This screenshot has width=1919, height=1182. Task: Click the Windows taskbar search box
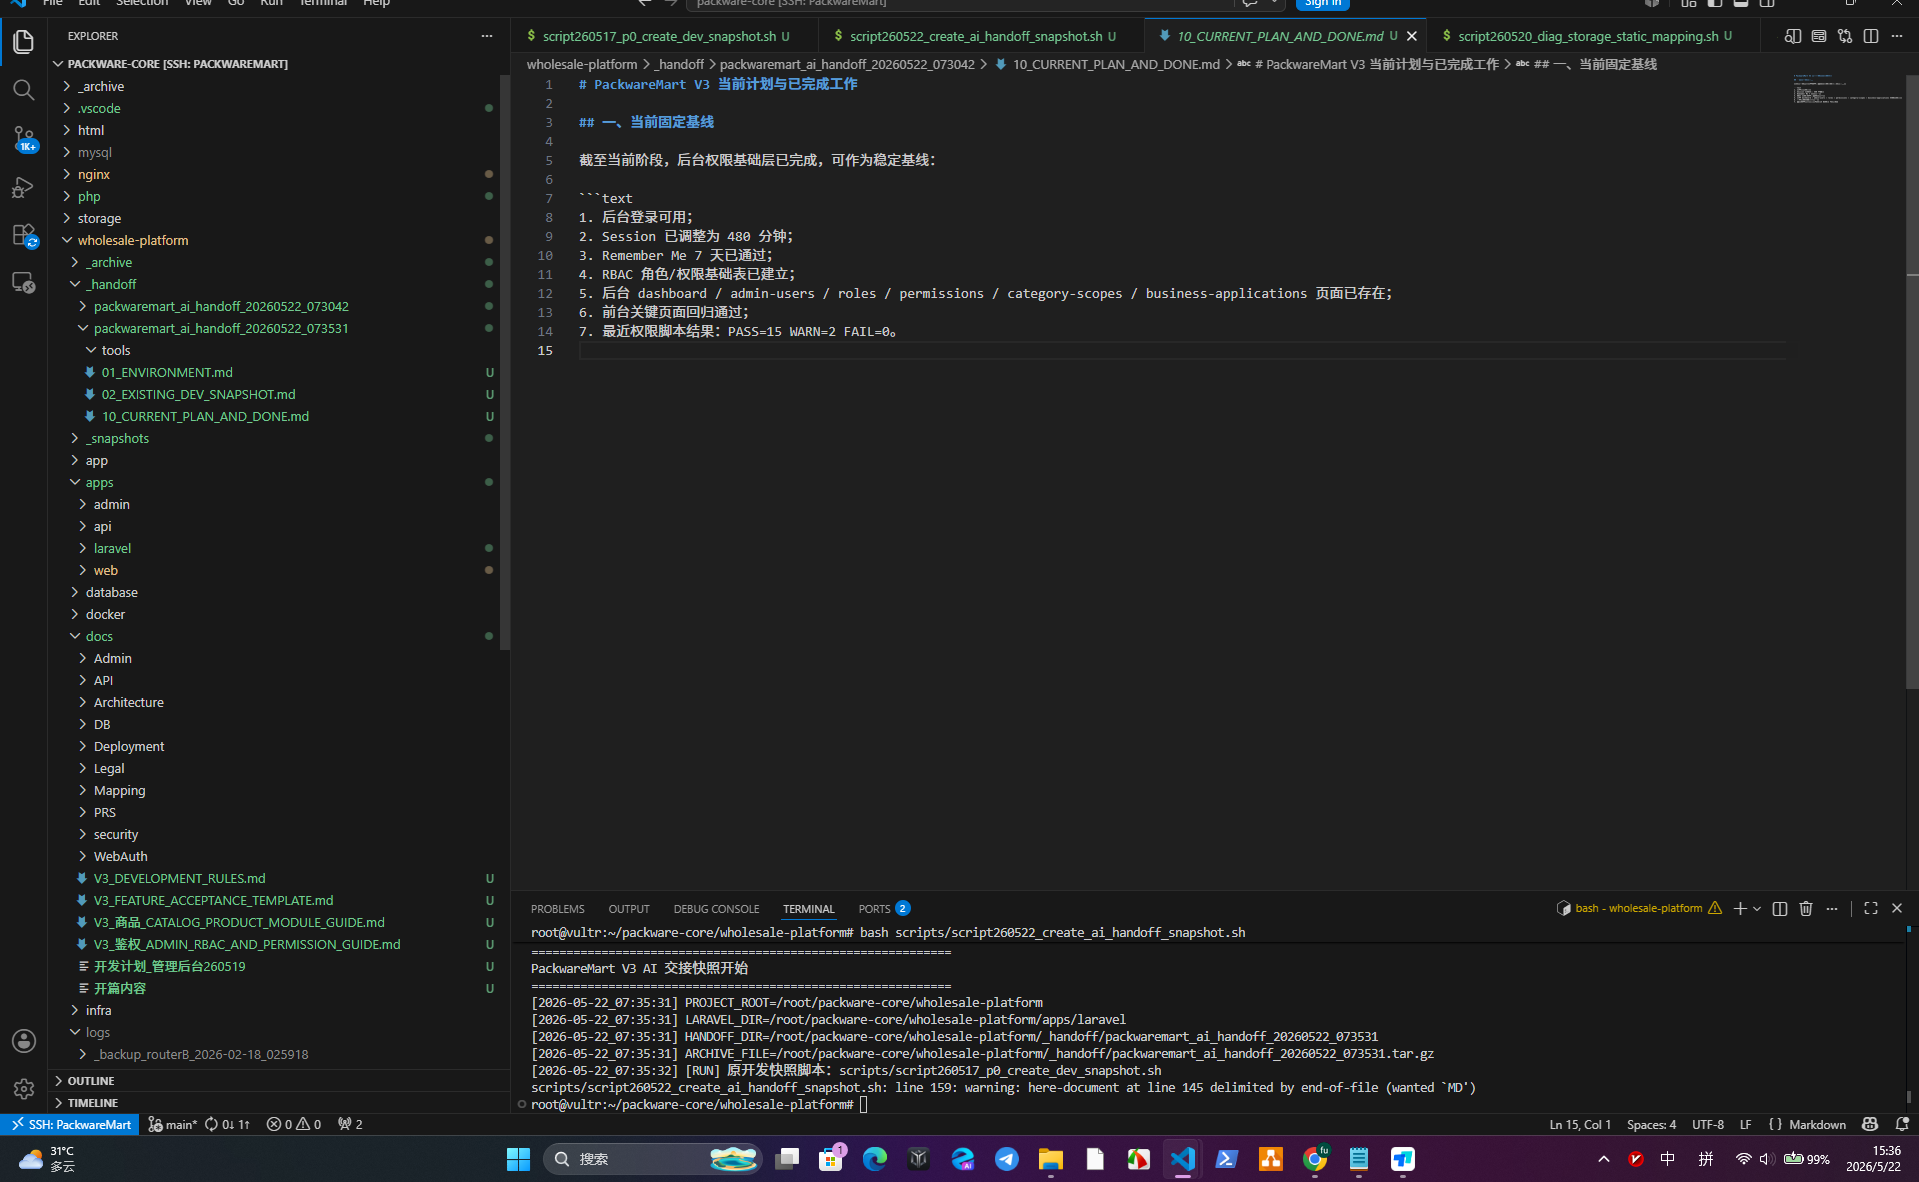coord(653,1159)
